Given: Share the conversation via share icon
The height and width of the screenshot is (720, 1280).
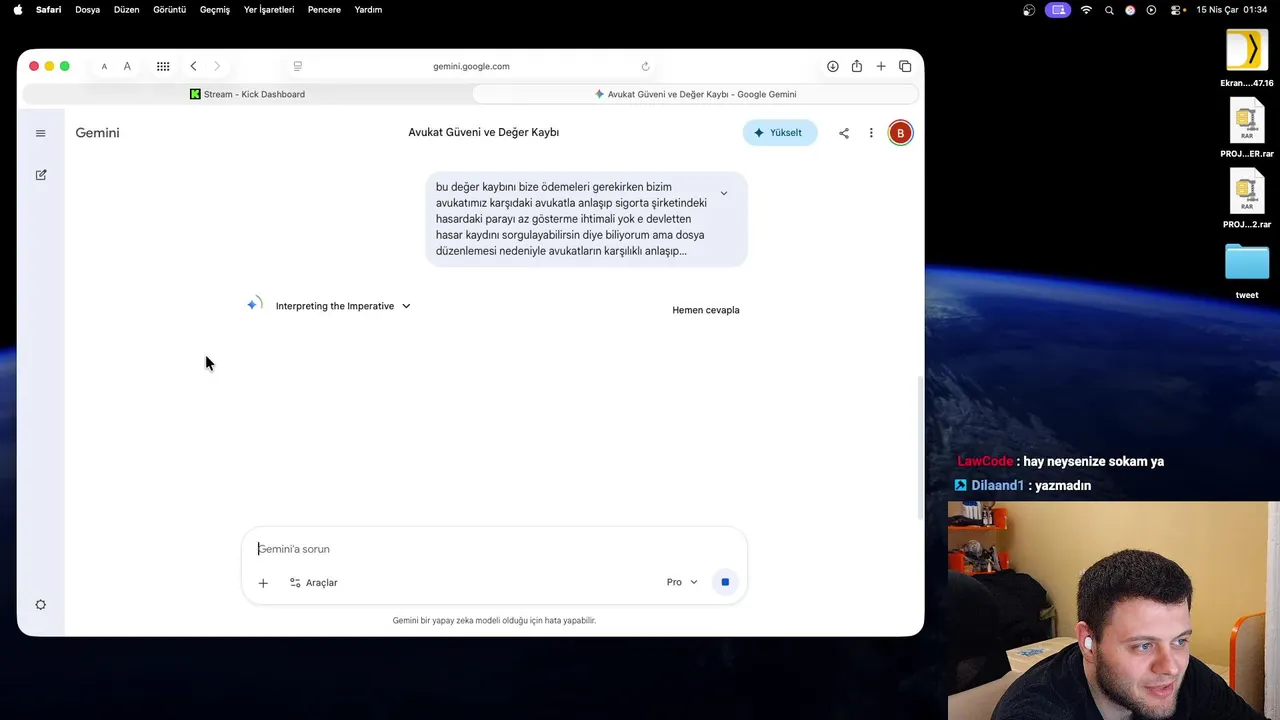Looking at the screenshot, I should click(844, 133).
